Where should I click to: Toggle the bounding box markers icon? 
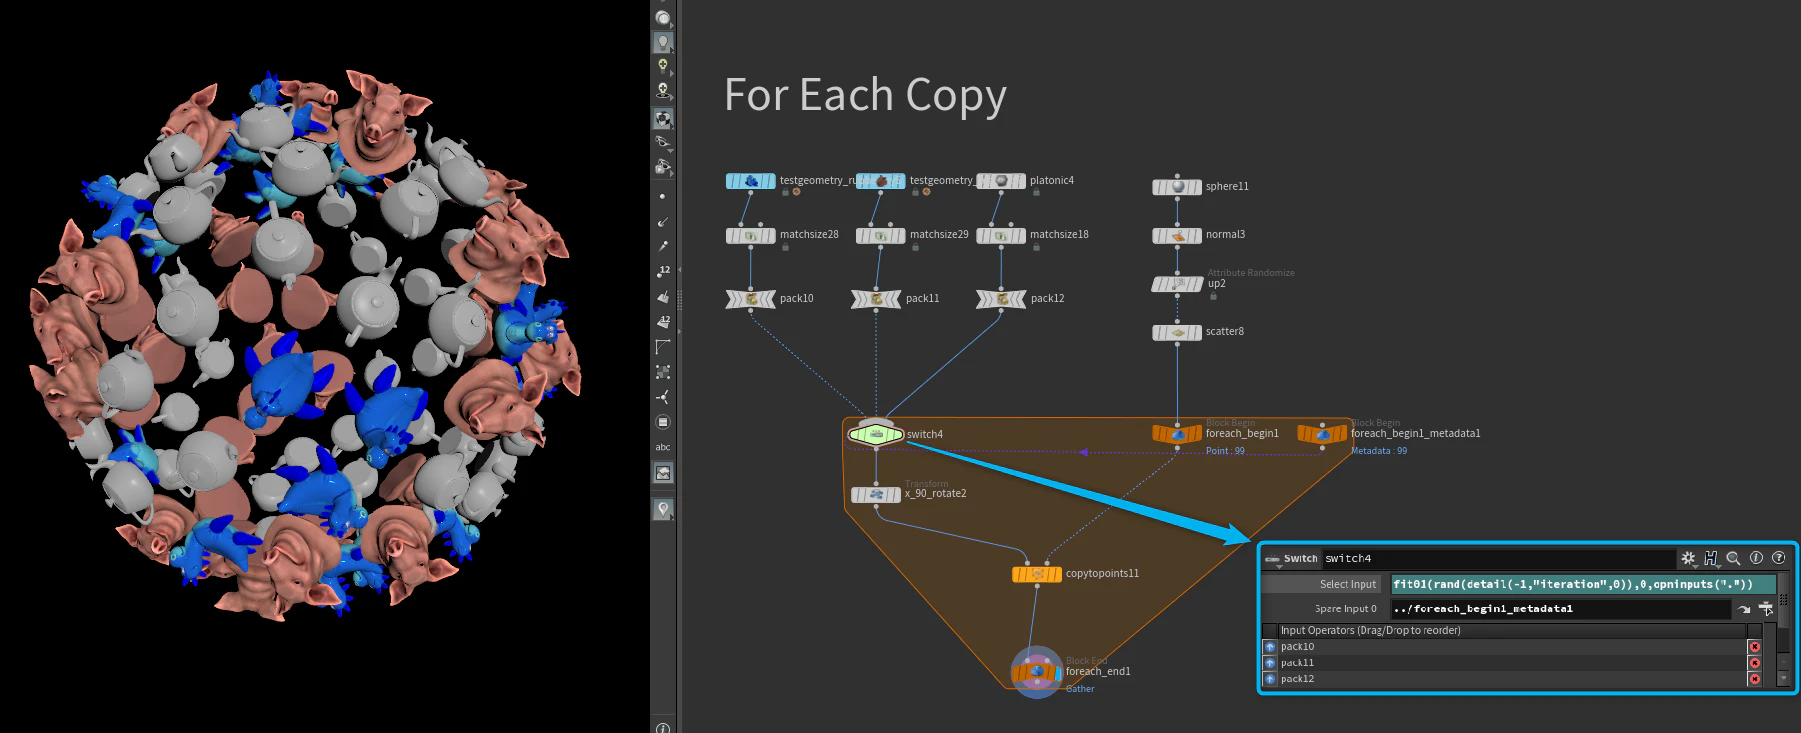coord(662,371)
